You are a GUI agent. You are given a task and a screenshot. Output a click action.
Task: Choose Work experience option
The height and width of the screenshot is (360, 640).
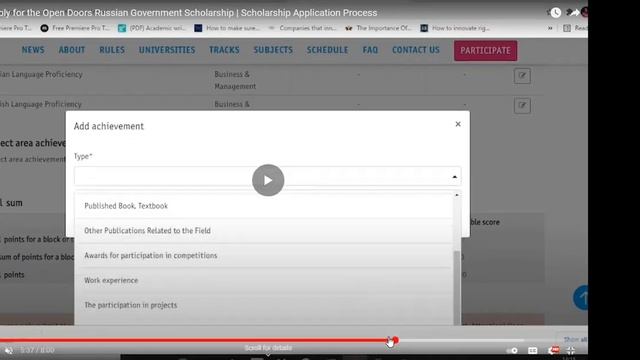264,280
